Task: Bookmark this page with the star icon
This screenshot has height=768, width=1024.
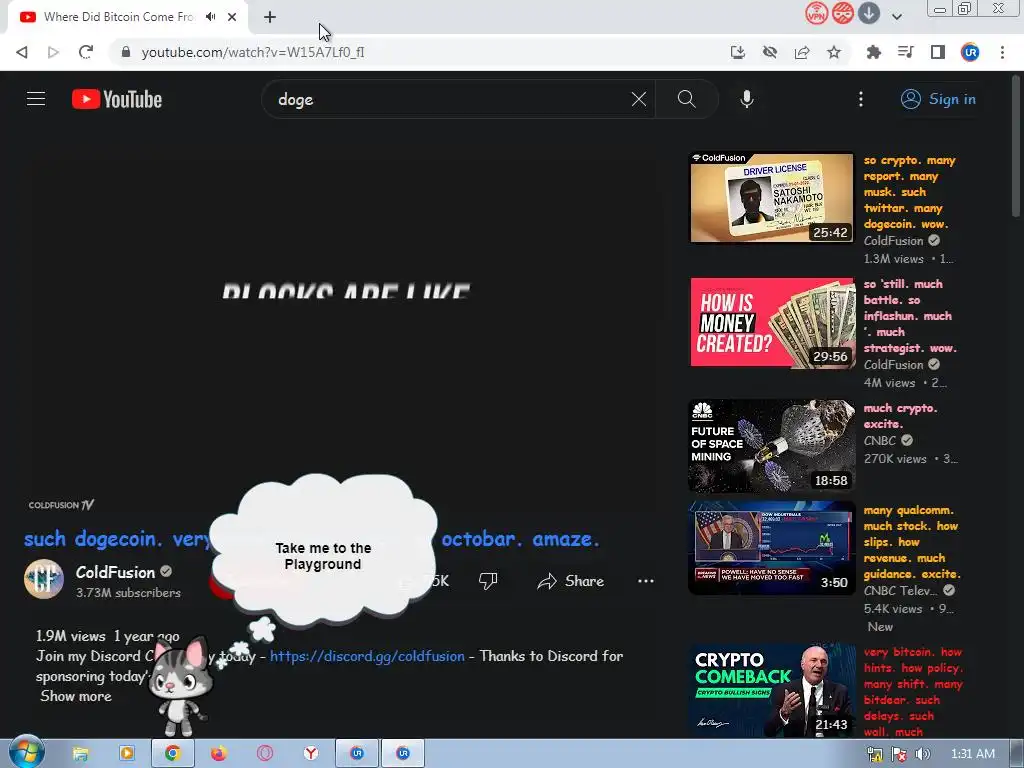Action: tap(834, 52)
